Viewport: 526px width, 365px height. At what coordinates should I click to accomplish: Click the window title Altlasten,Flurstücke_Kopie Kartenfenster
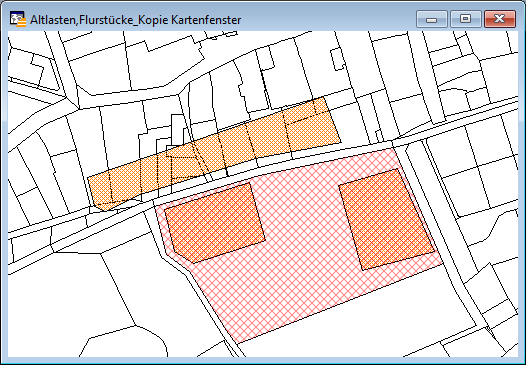tap(135, 20)
